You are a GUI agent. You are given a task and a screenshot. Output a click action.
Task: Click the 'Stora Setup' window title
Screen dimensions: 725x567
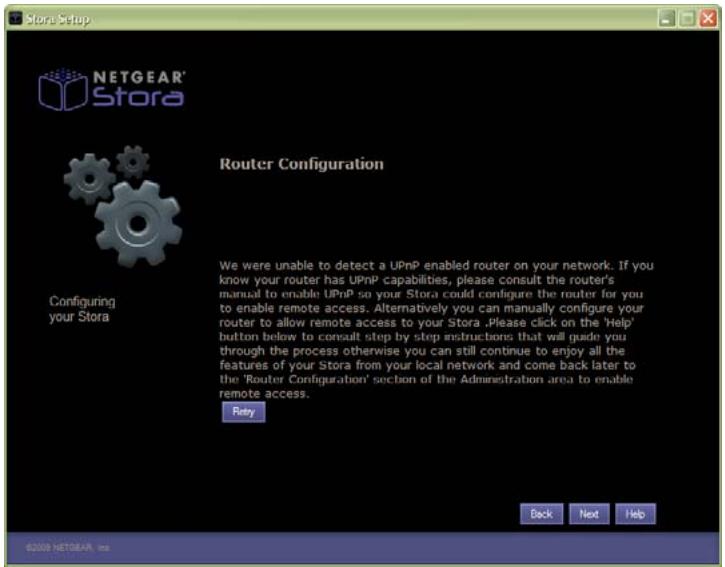[58, 19]
